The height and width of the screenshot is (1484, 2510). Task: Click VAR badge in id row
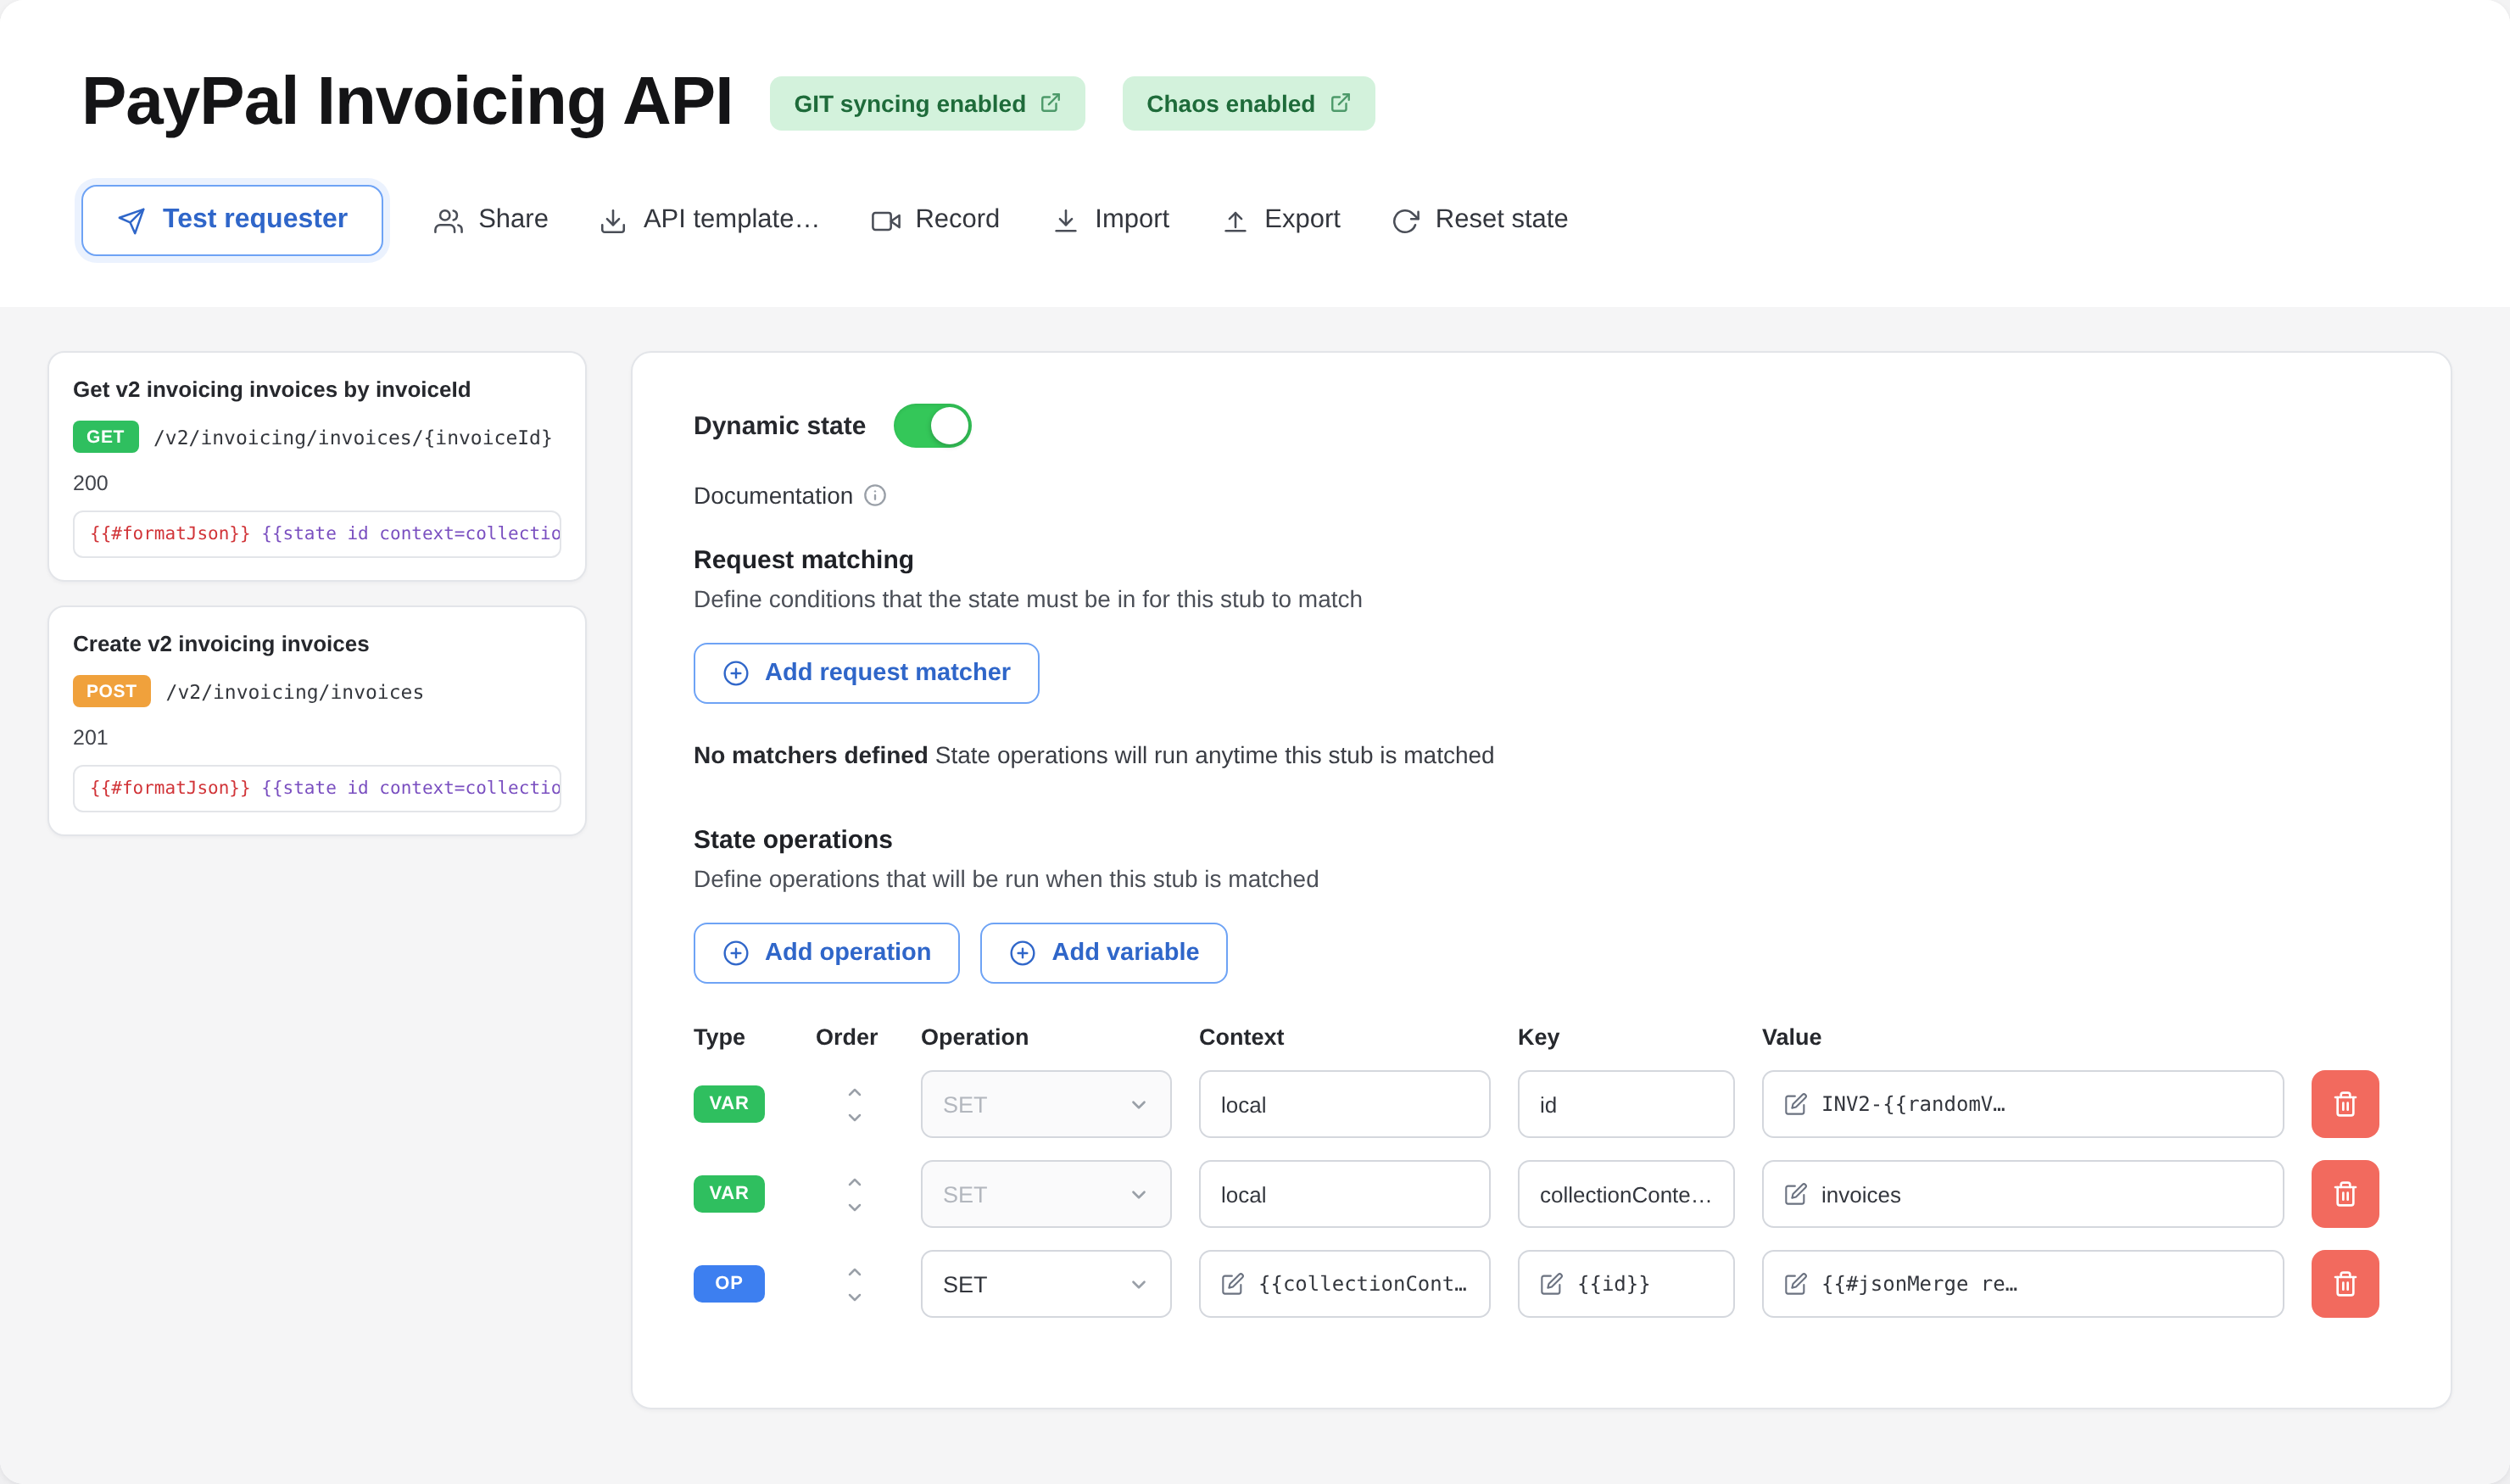[729, 1104]
